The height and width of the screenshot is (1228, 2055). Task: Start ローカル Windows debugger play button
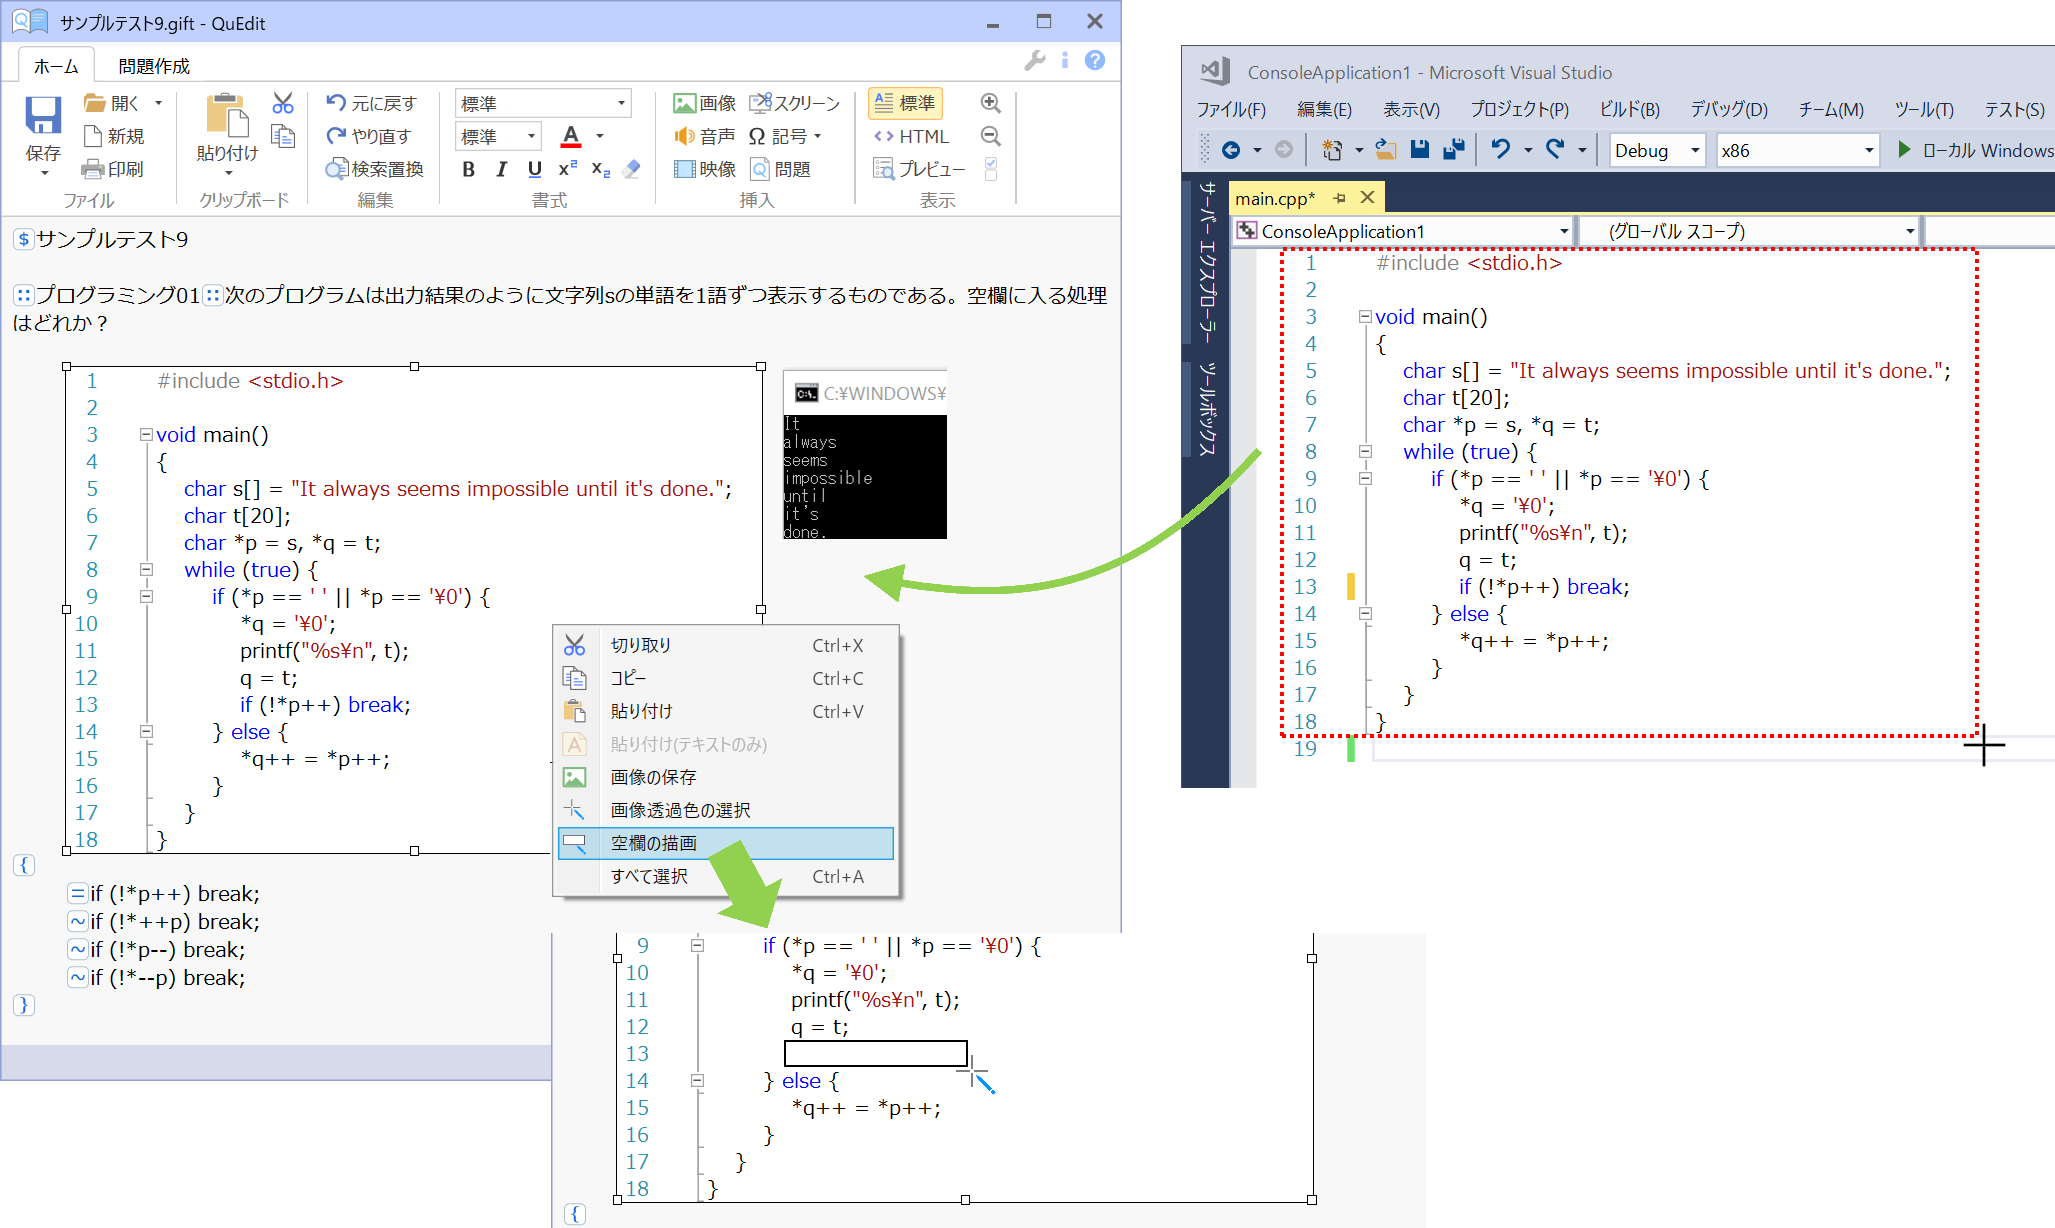1903,149
